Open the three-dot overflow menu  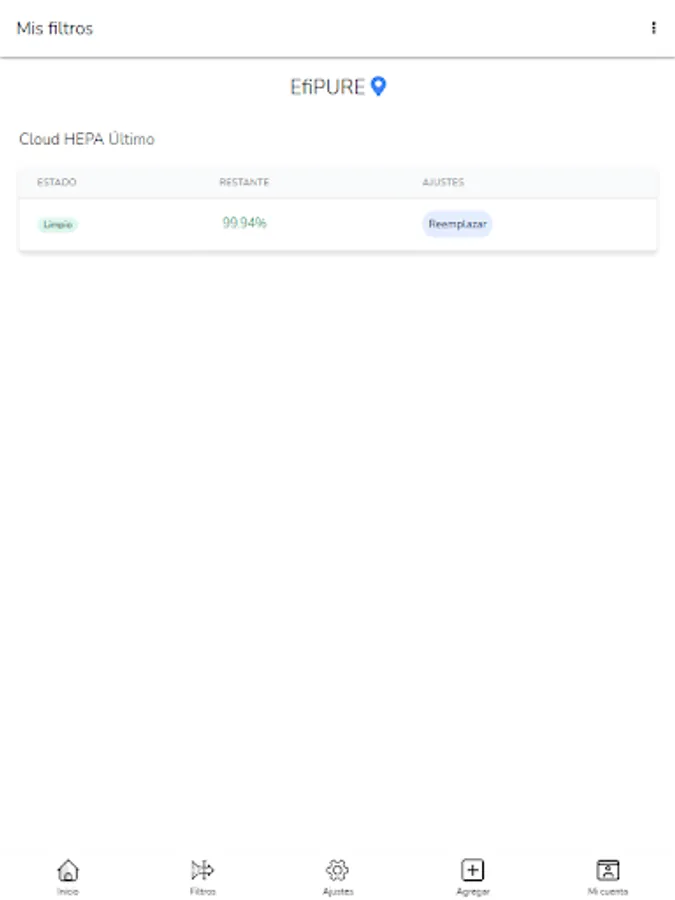(653, 28)
